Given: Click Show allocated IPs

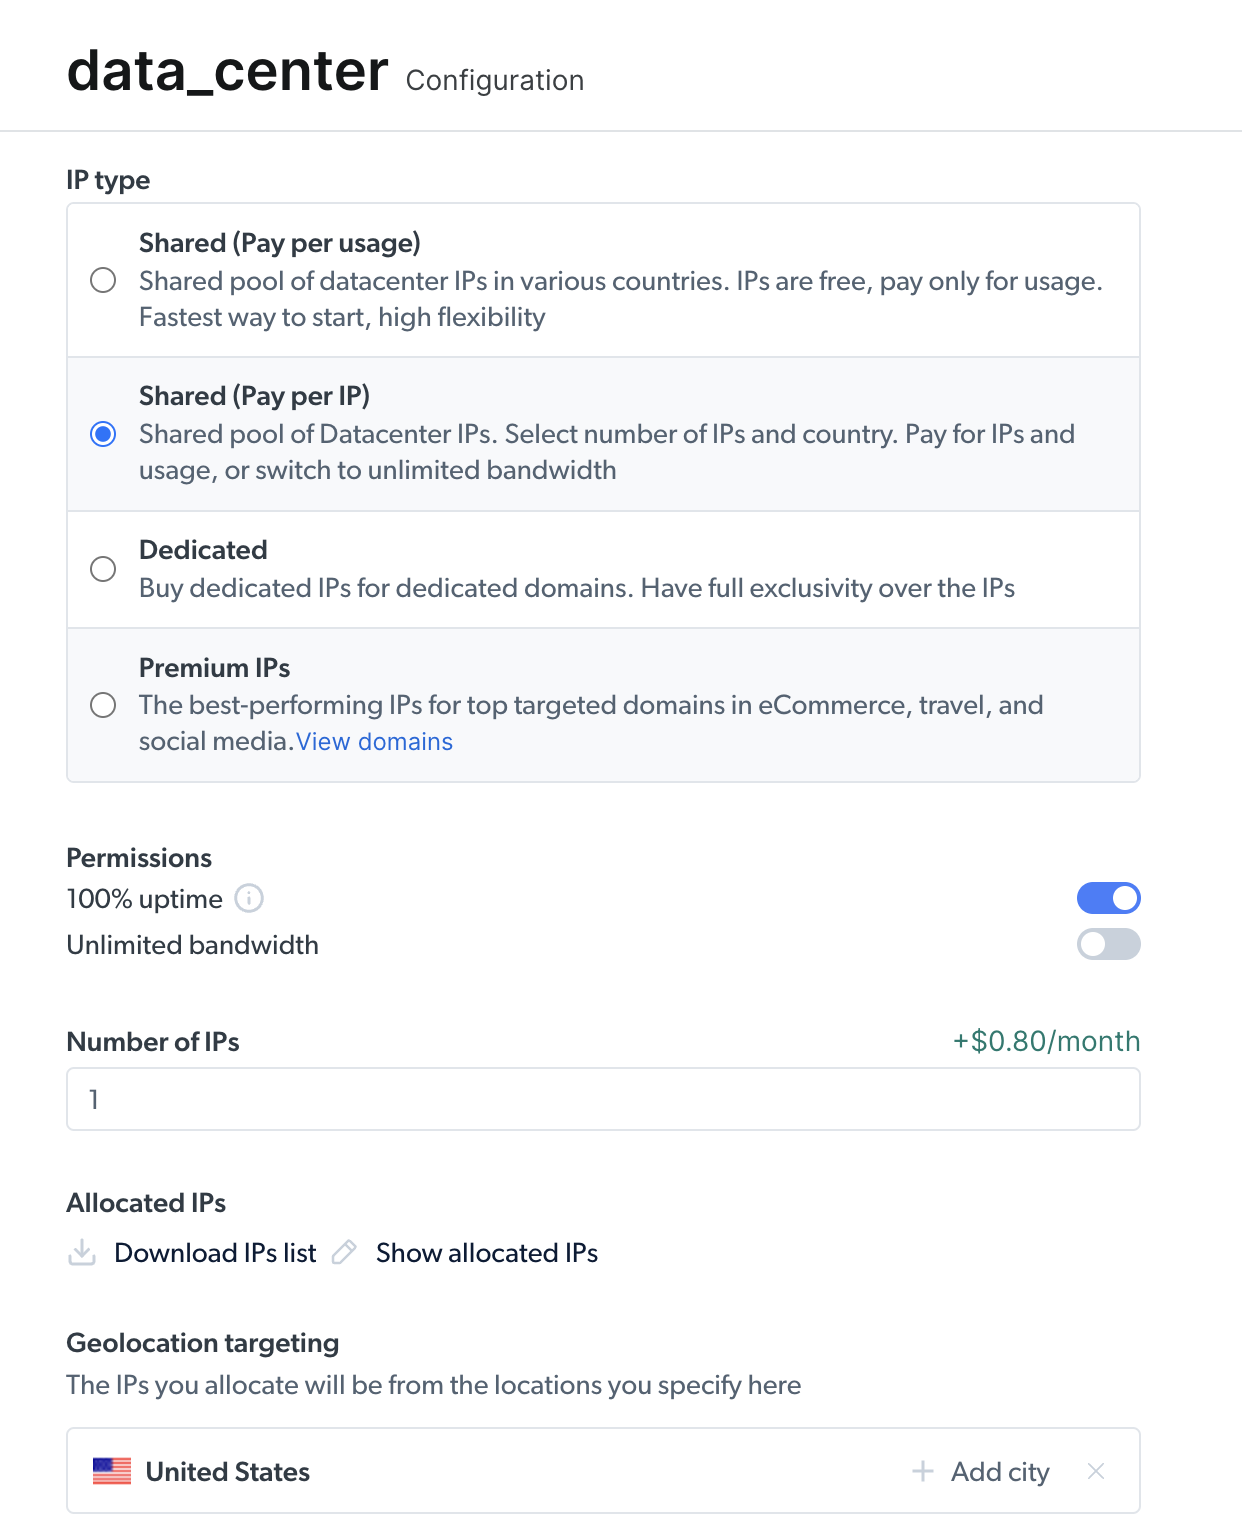Looking at the screenshot, I should coord(487,1253).
